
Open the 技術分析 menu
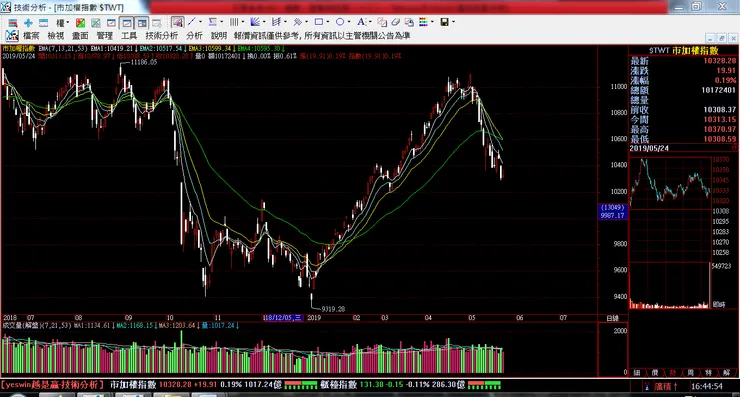162,35
